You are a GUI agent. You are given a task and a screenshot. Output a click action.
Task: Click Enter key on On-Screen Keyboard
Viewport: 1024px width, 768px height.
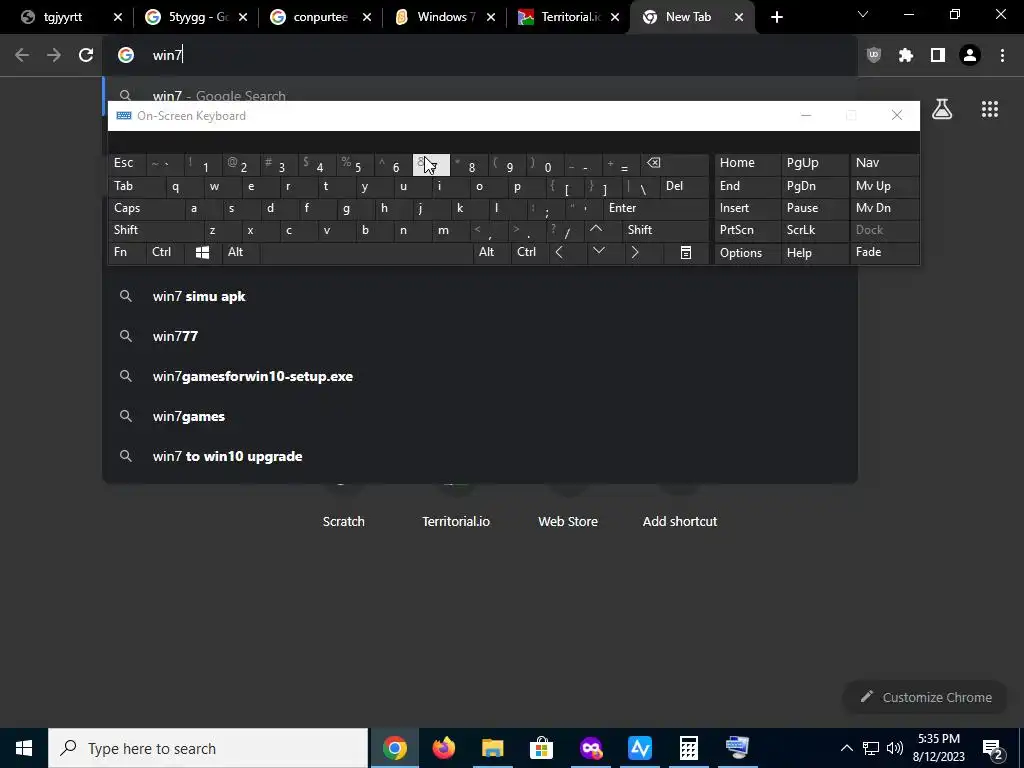coord(656,208)
